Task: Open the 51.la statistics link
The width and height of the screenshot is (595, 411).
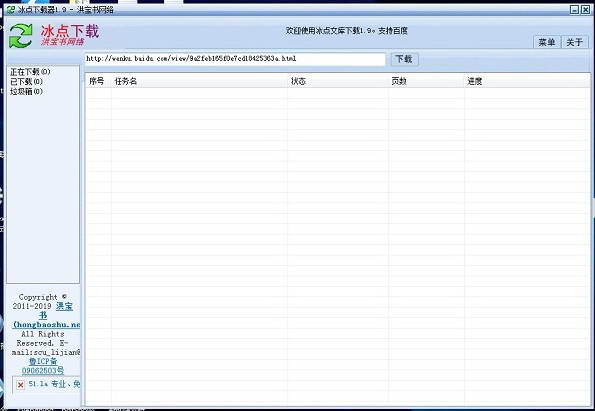Action: (x=54, y=384)
